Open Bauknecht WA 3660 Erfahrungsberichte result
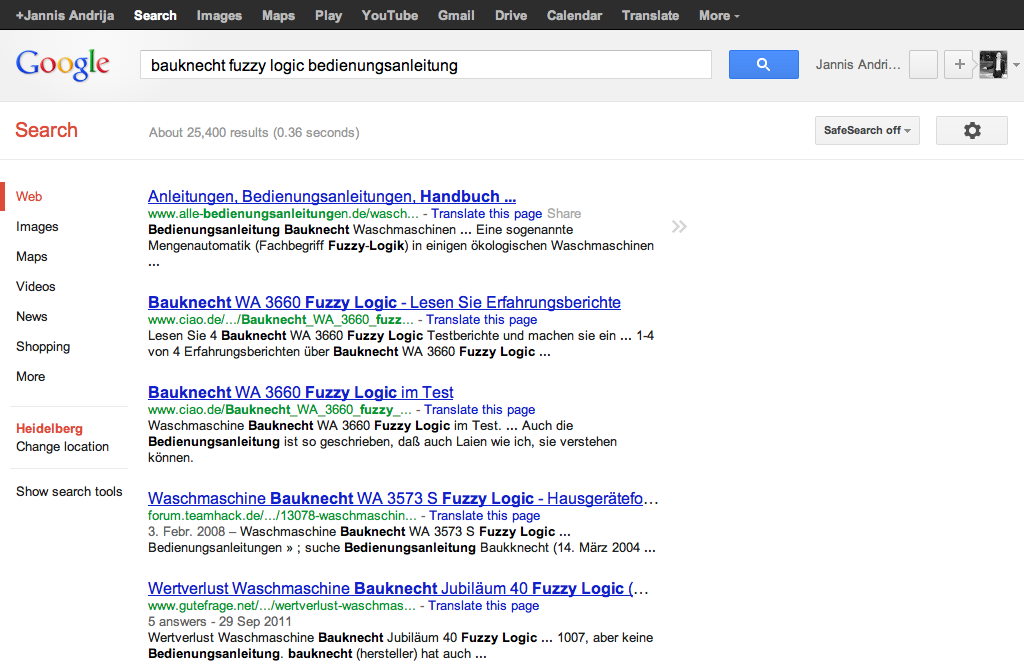 pyautogui.click(x=384, y=302)
